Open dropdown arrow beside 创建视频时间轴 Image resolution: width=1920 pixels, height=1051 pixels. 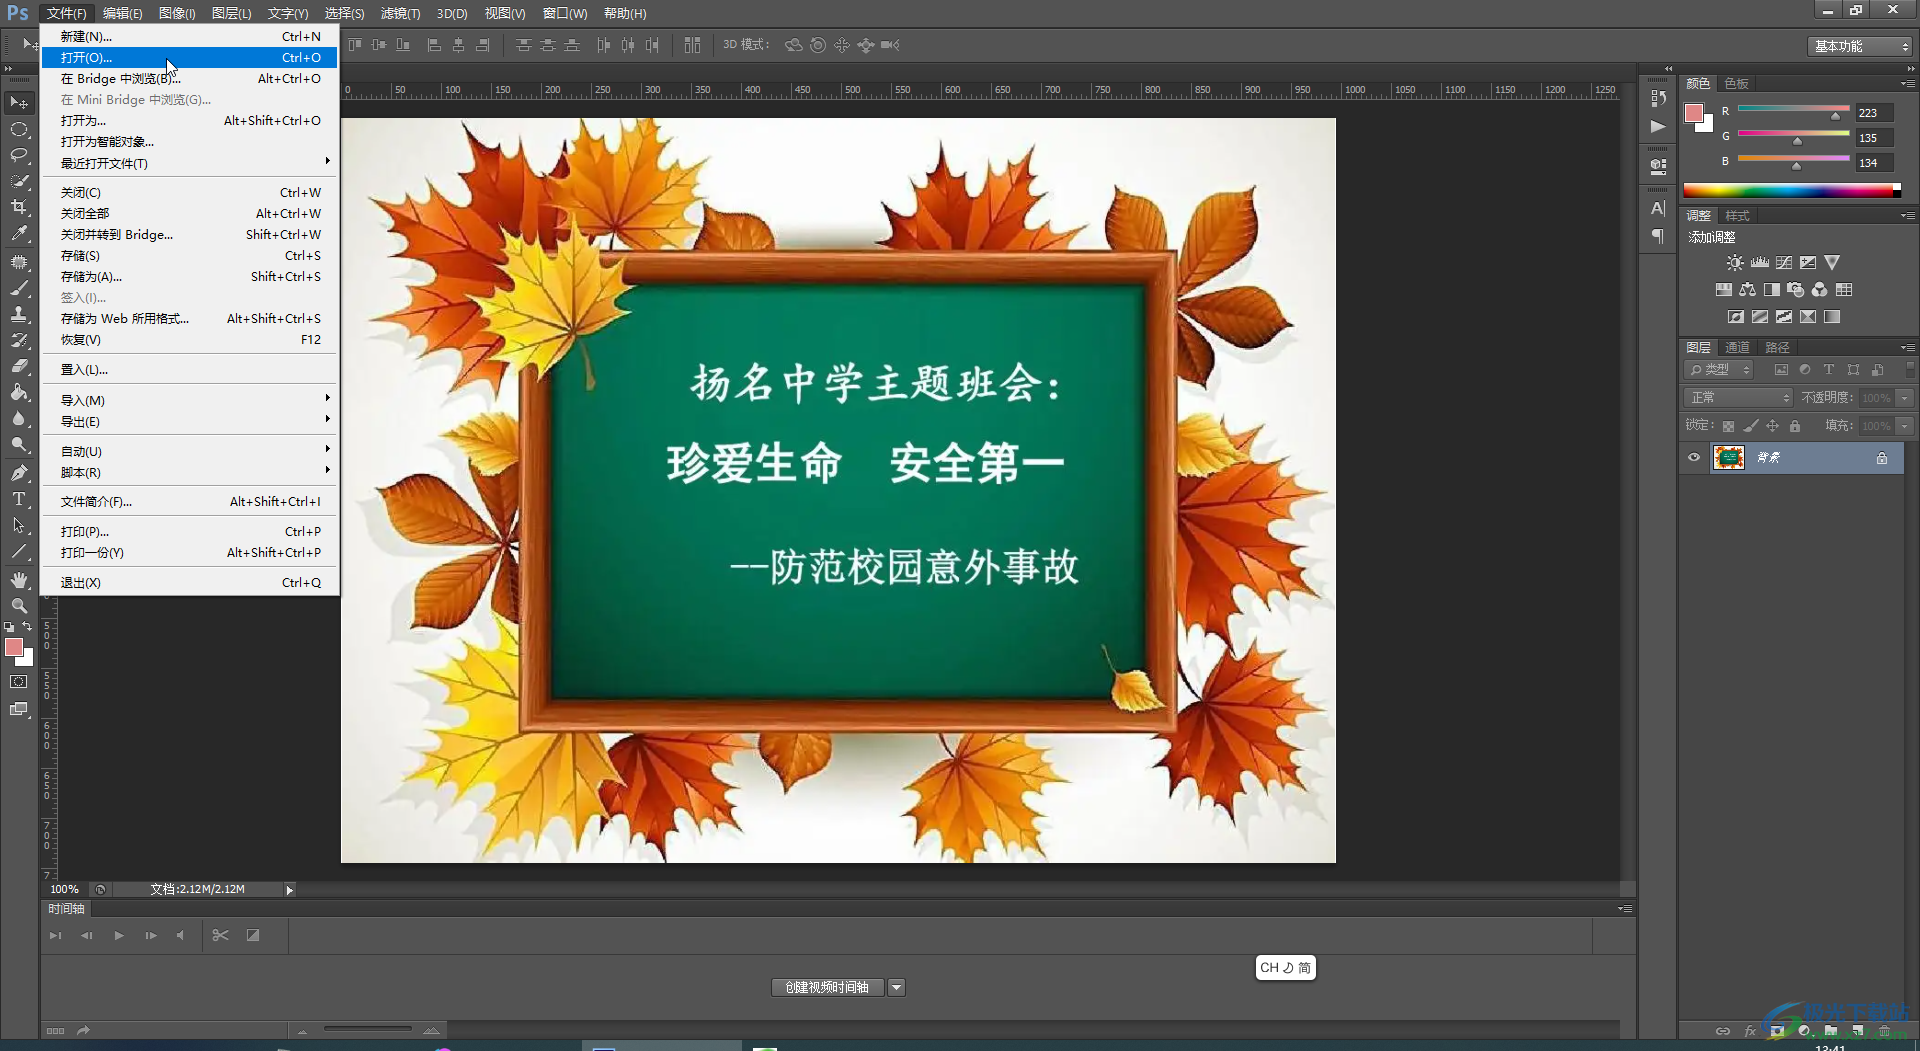897,987
